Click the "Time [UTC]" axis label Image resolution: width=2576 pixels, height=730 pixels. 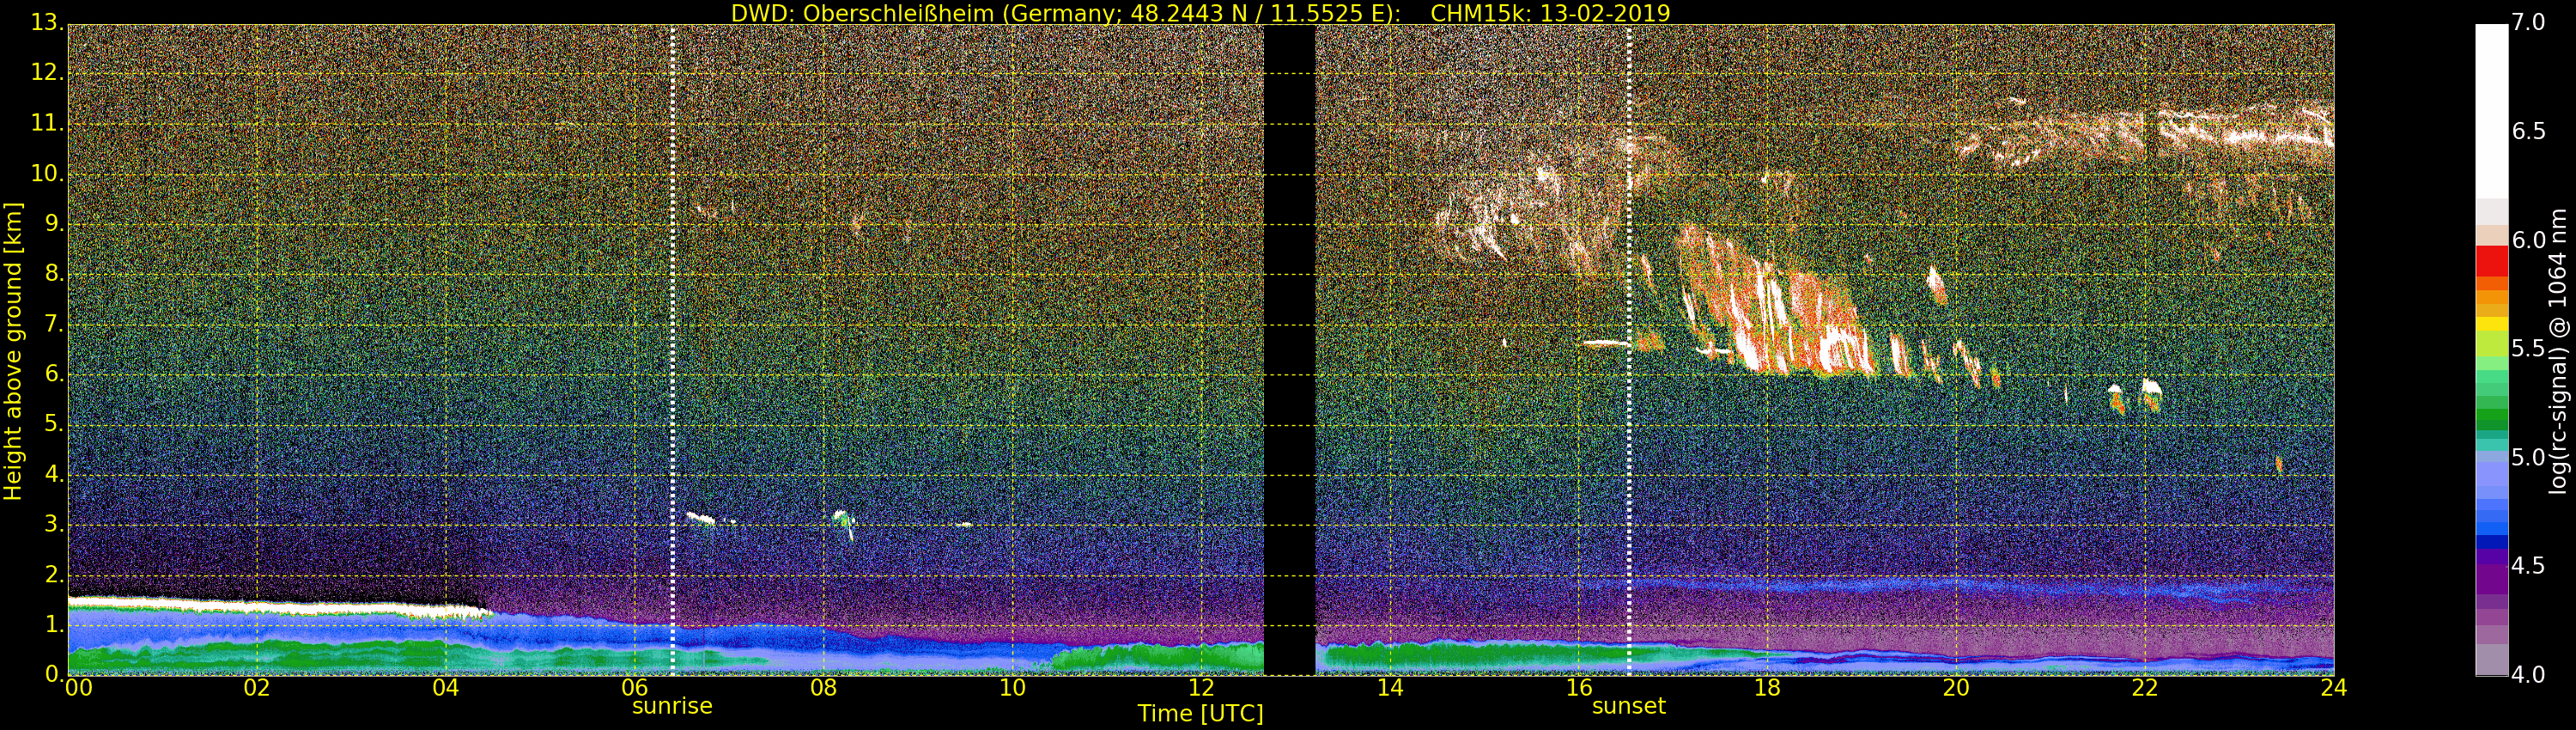tap(1200, 714)
